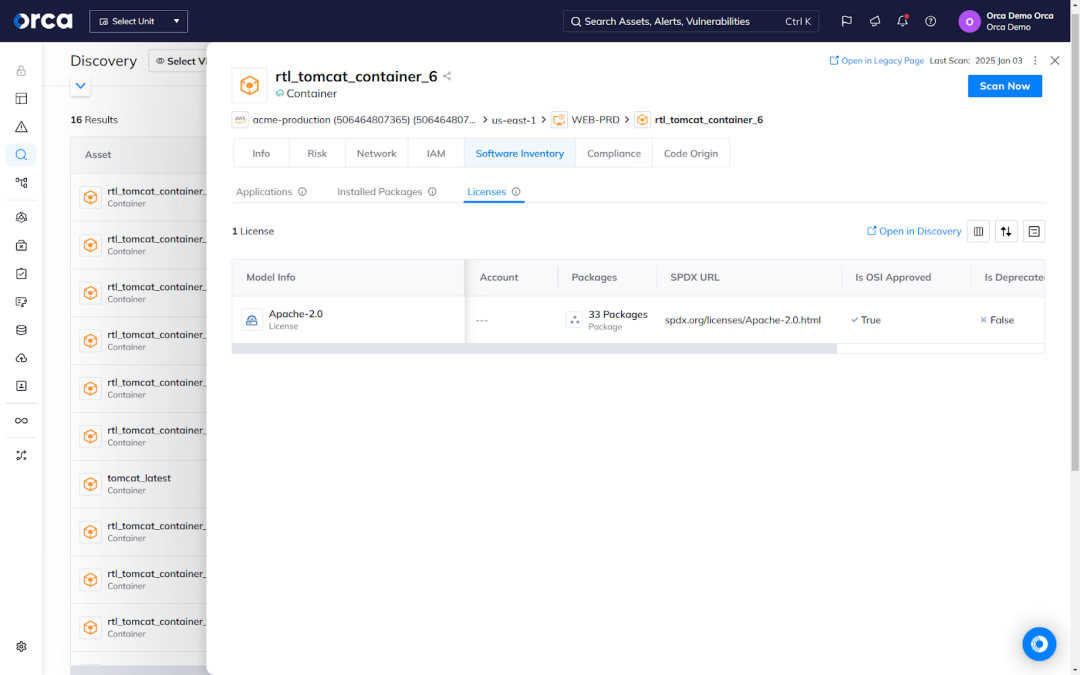Open the graph nodes icon in sidebar
The width and height of the screenshot is (1080, 675).
(x=21, y=183)
